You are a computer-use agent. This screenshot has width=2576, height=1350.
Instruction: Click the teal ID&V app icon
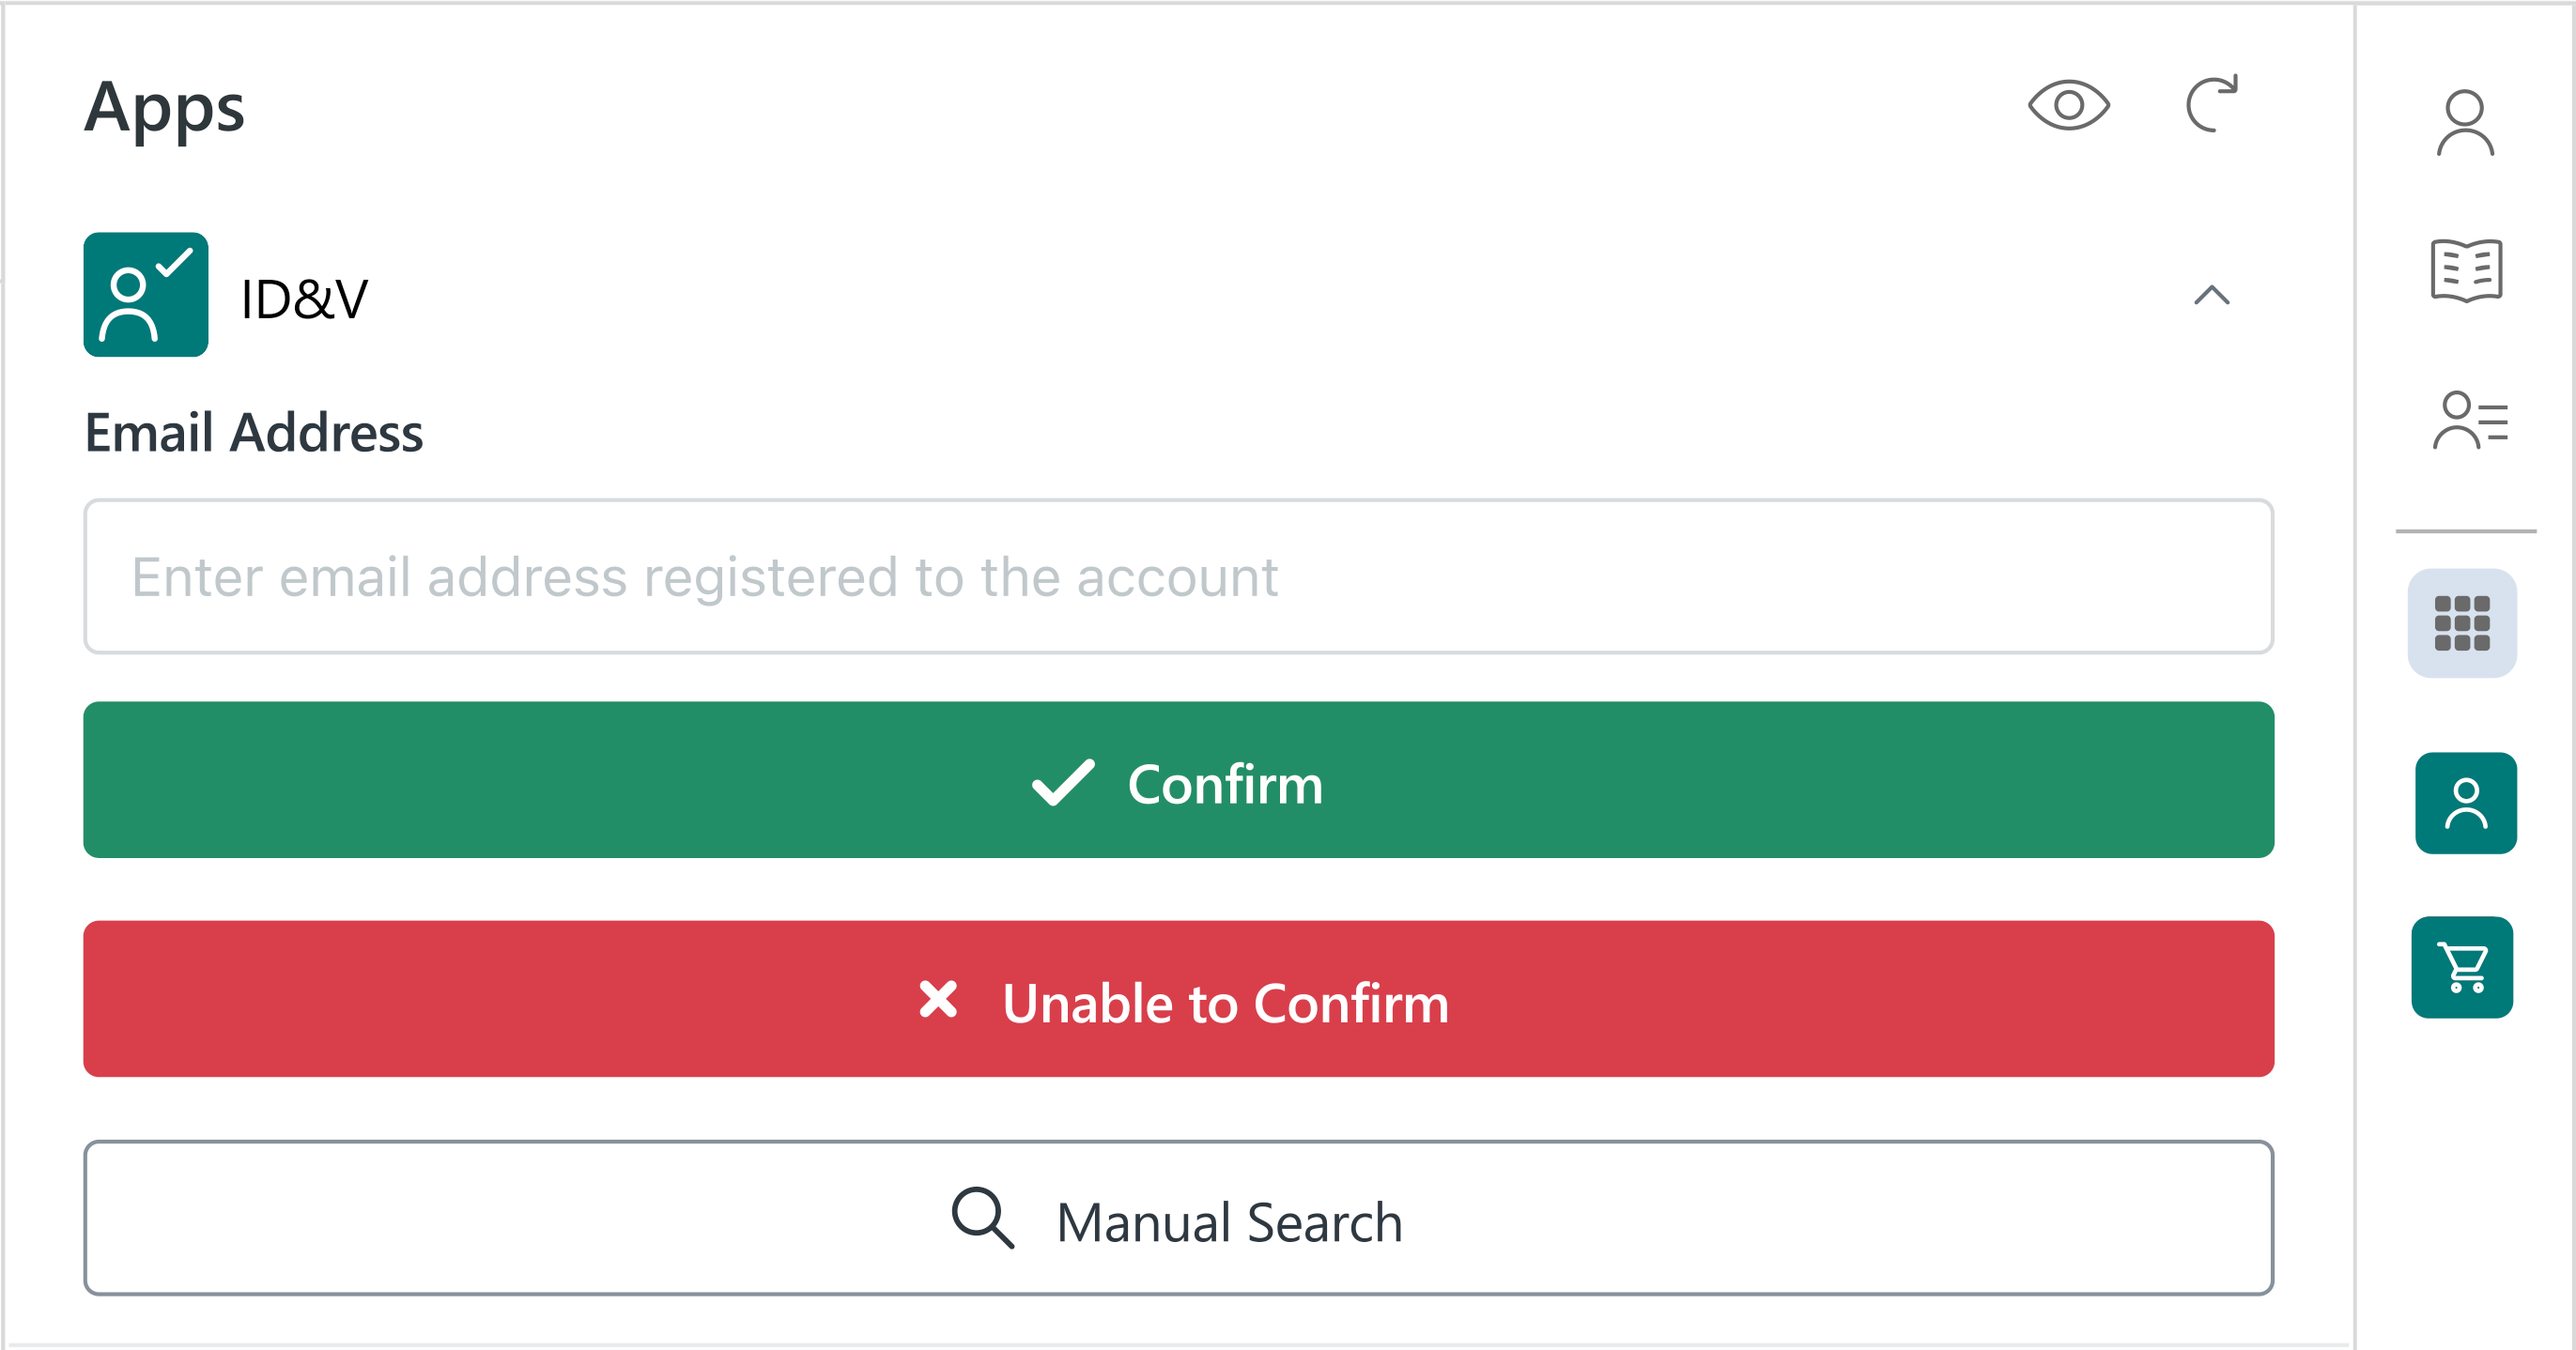[x=146, y=295]
